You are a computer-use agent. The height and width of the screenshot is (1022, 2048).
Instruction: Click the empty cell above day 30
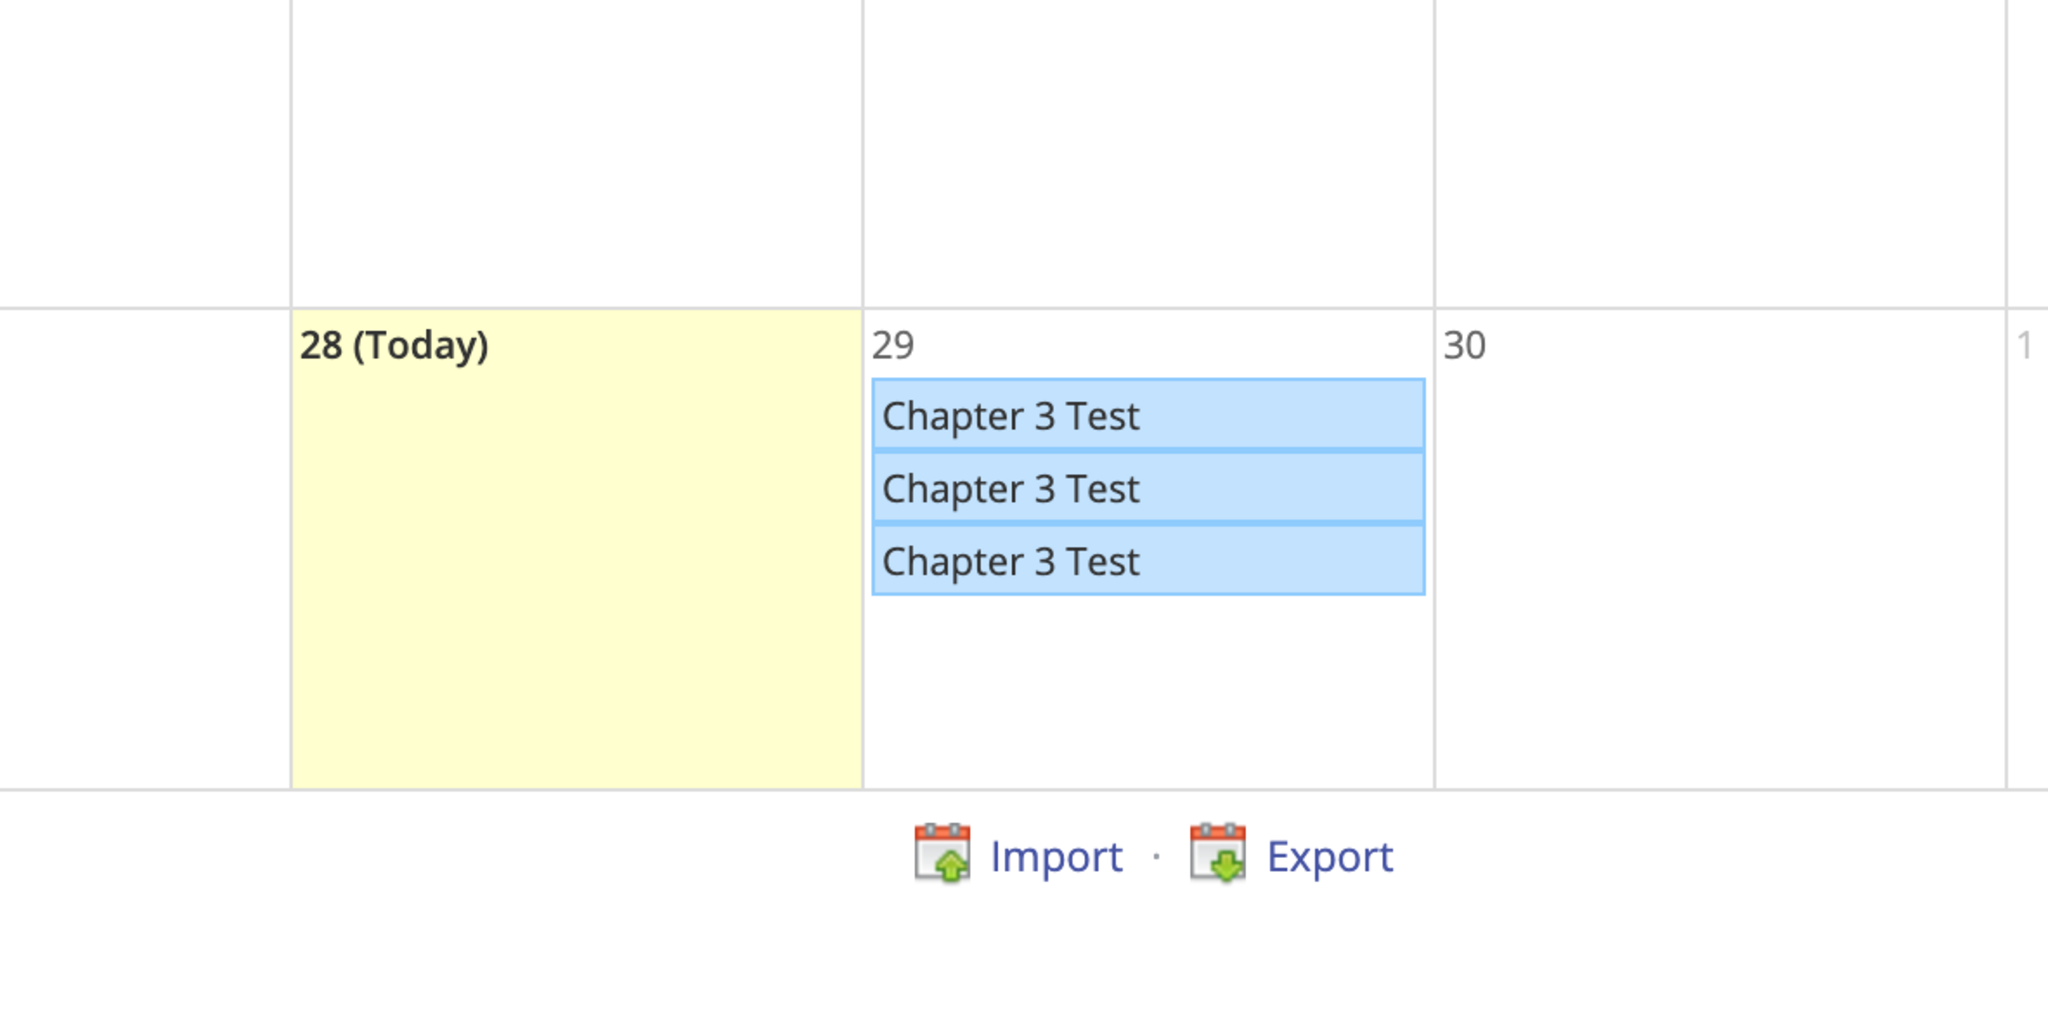pyautogui.click(x=1720, y=150)
